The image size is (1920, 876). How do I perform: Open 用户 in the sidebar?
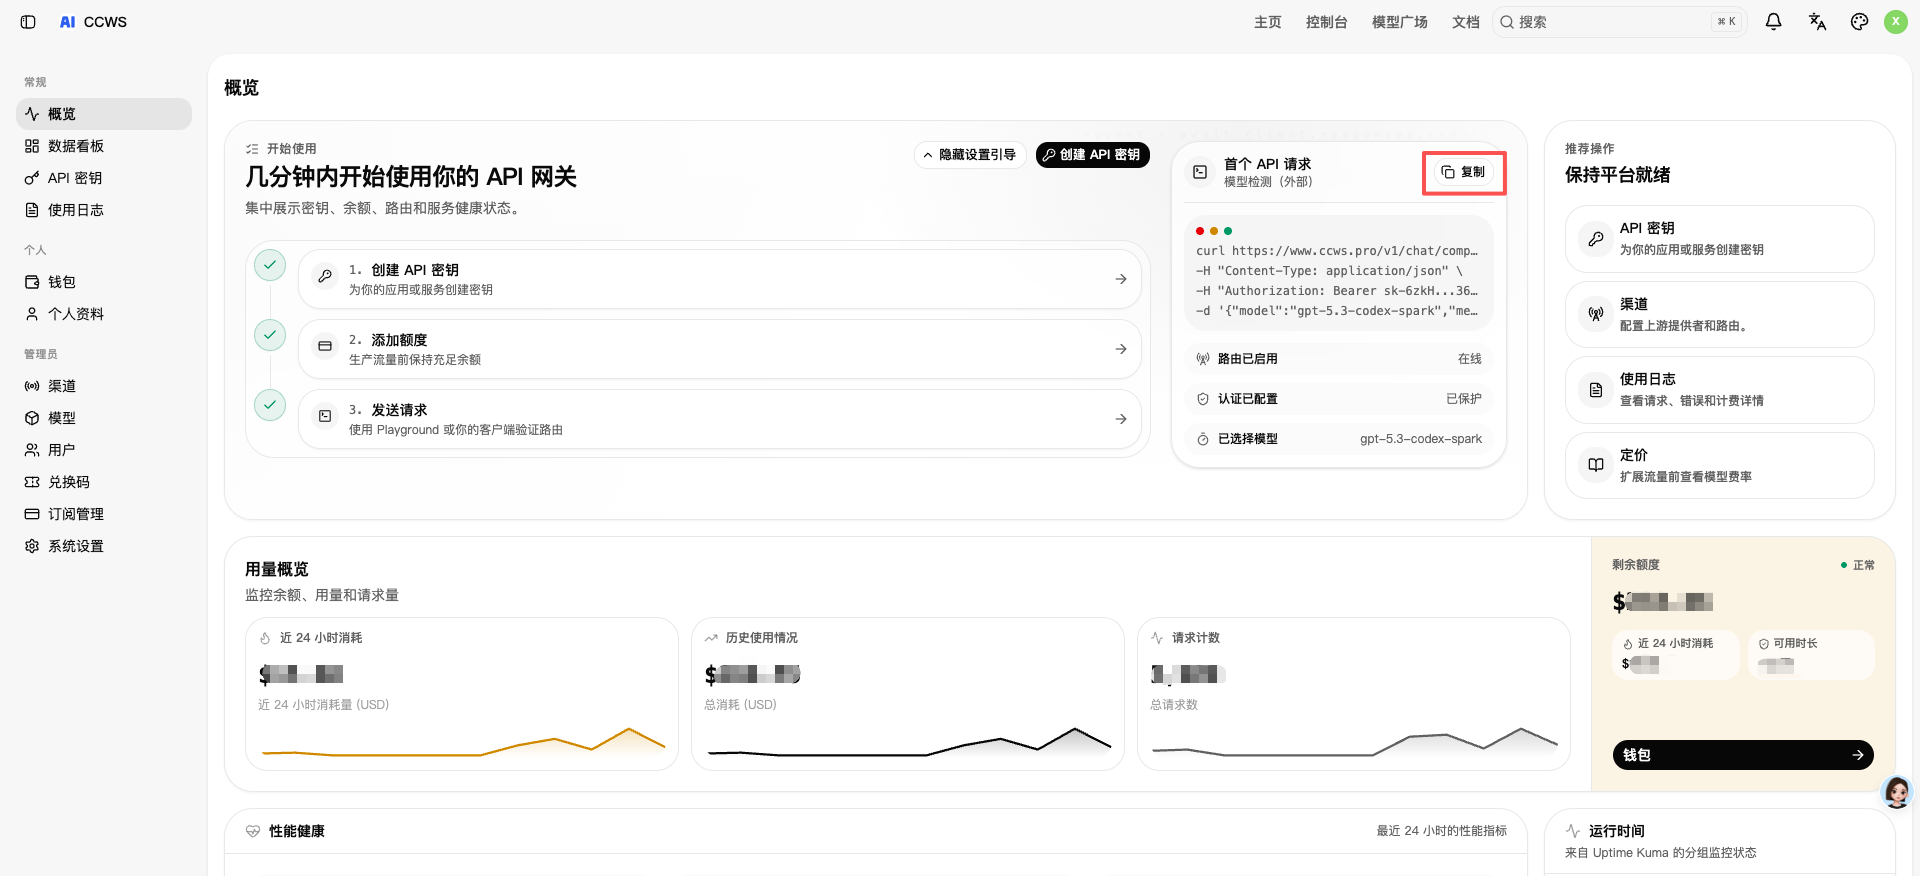point(104,450)
